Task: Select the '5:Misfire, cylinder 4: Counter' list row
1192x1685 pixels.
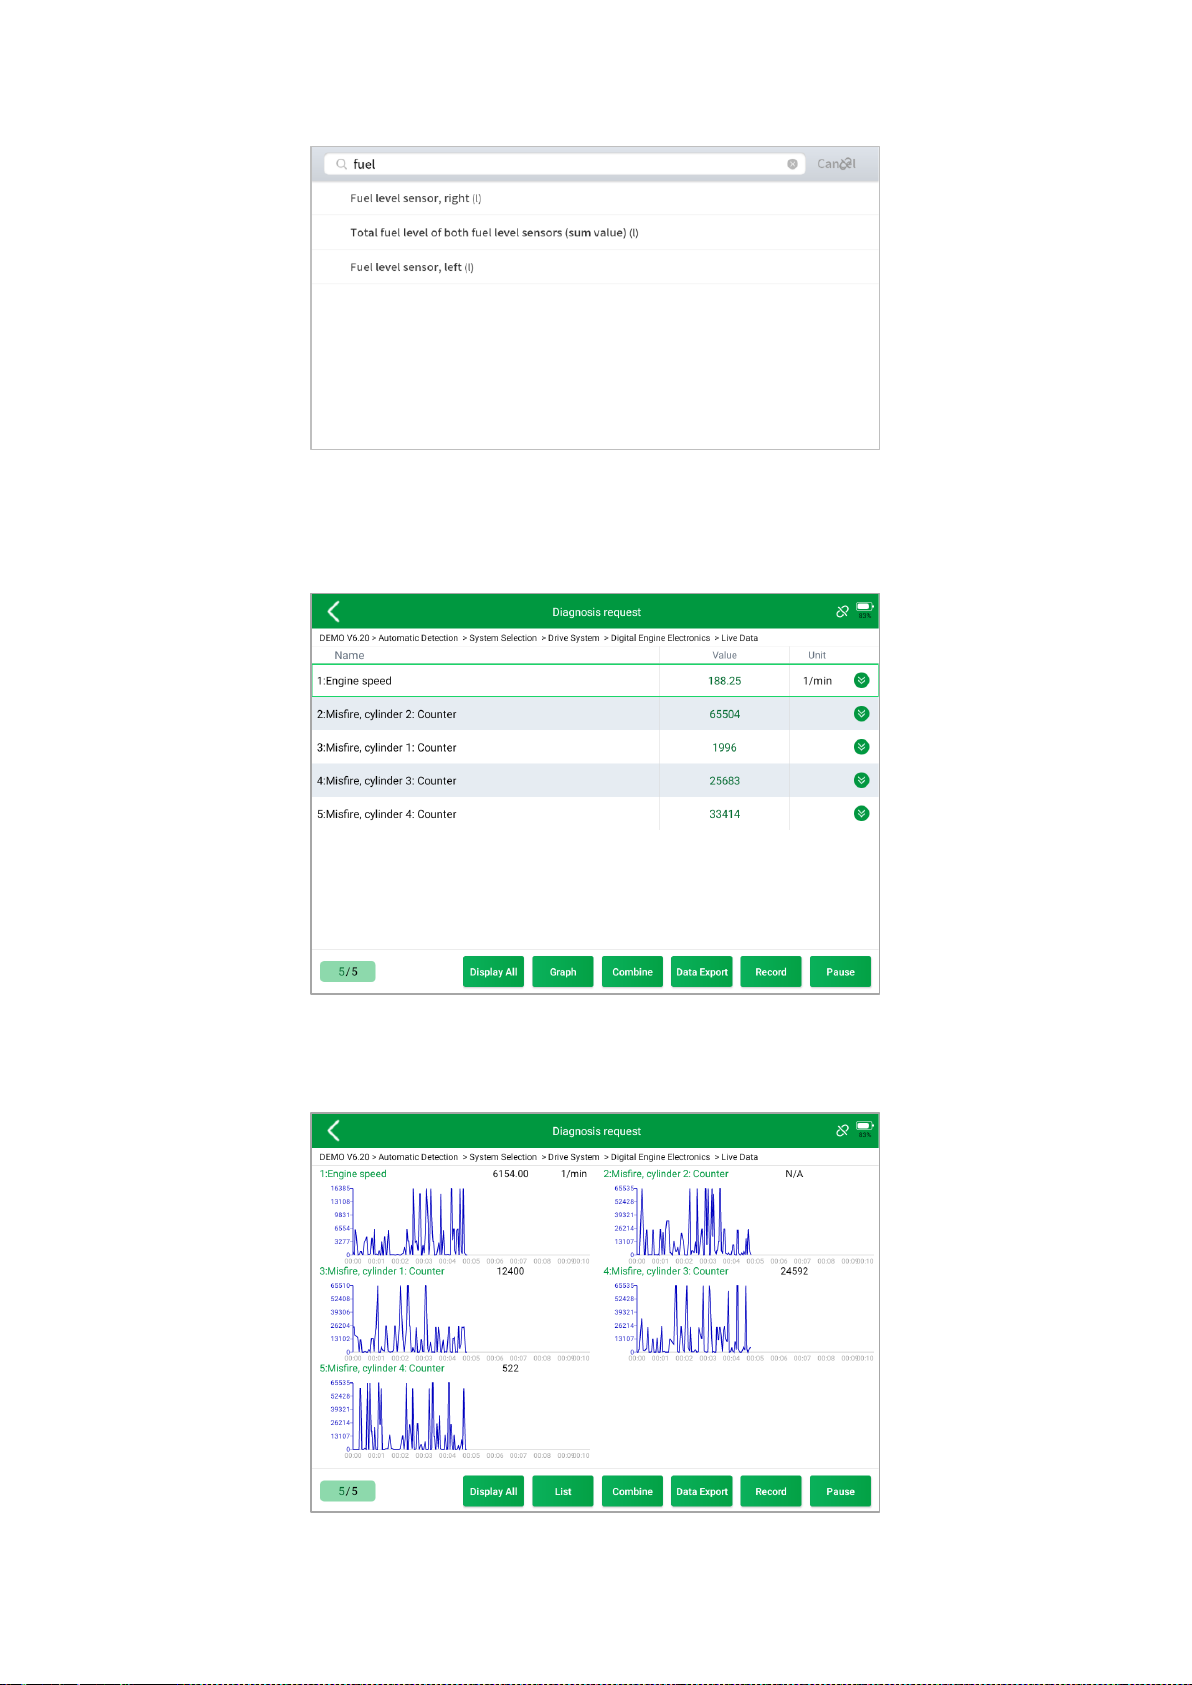Action: click(595, 814)
